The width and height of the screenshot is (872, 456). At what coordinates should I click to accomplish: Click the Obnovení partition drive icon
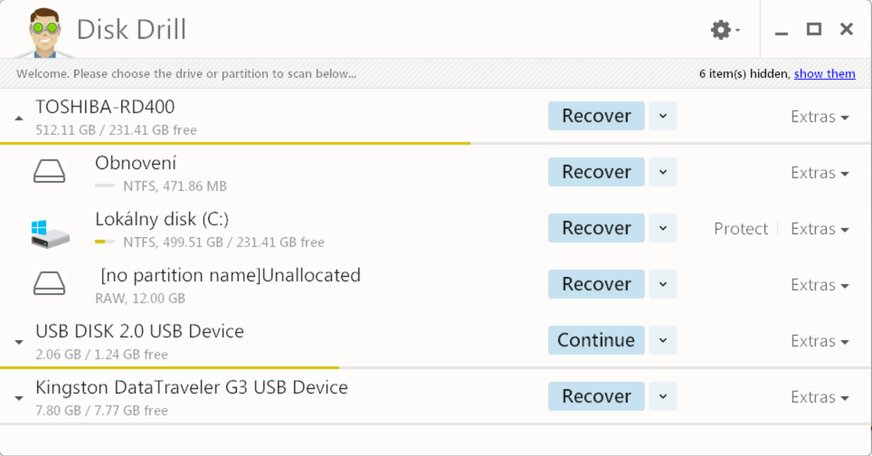coord(50,172)
